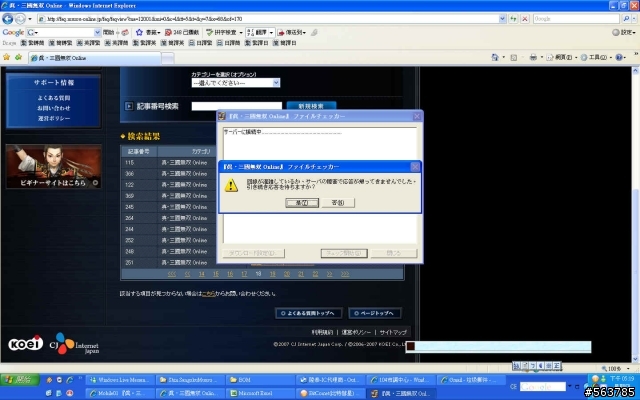
Task: Select the 真・三國無双 Online browser tab
Action: click(x=95, y=58)
